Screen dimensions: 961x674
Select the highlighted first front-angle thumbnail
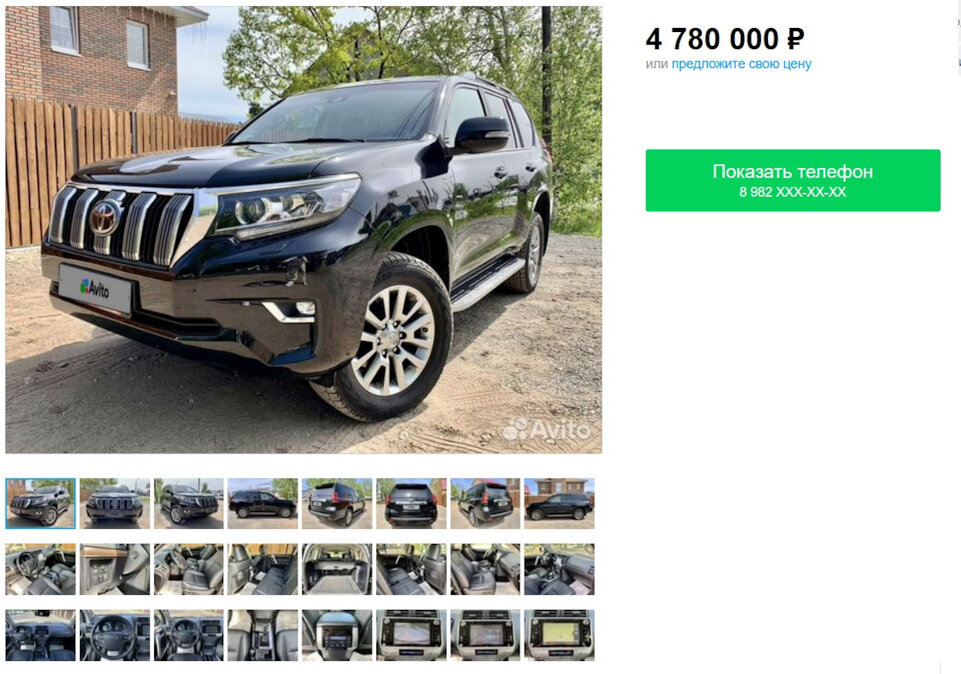(40, 503)
